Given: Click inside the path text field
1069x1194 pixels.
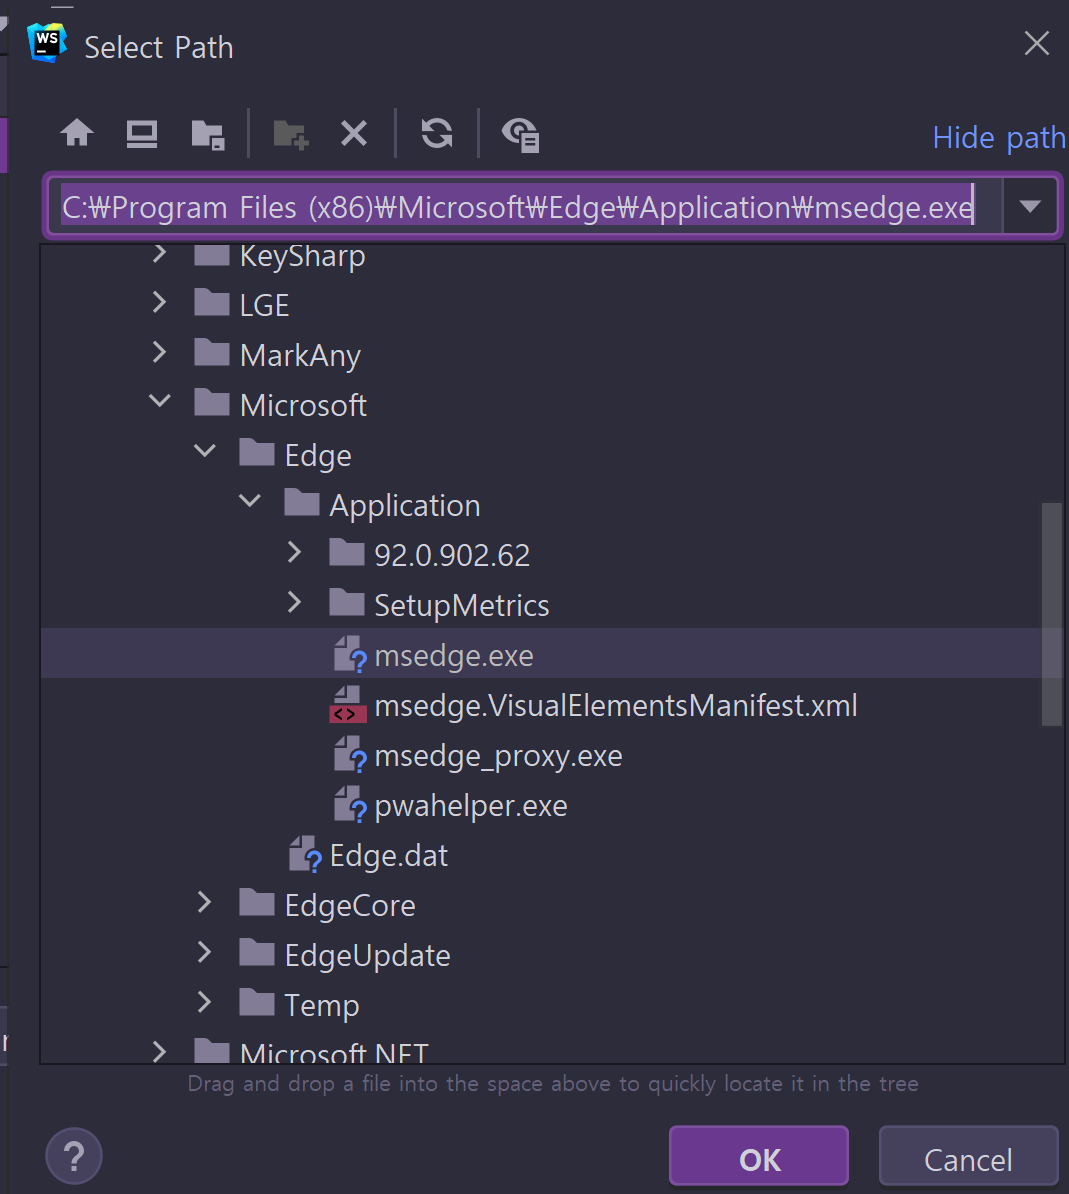Looking at the screenshot, I should pyautogui.click(x=525, y=206).
